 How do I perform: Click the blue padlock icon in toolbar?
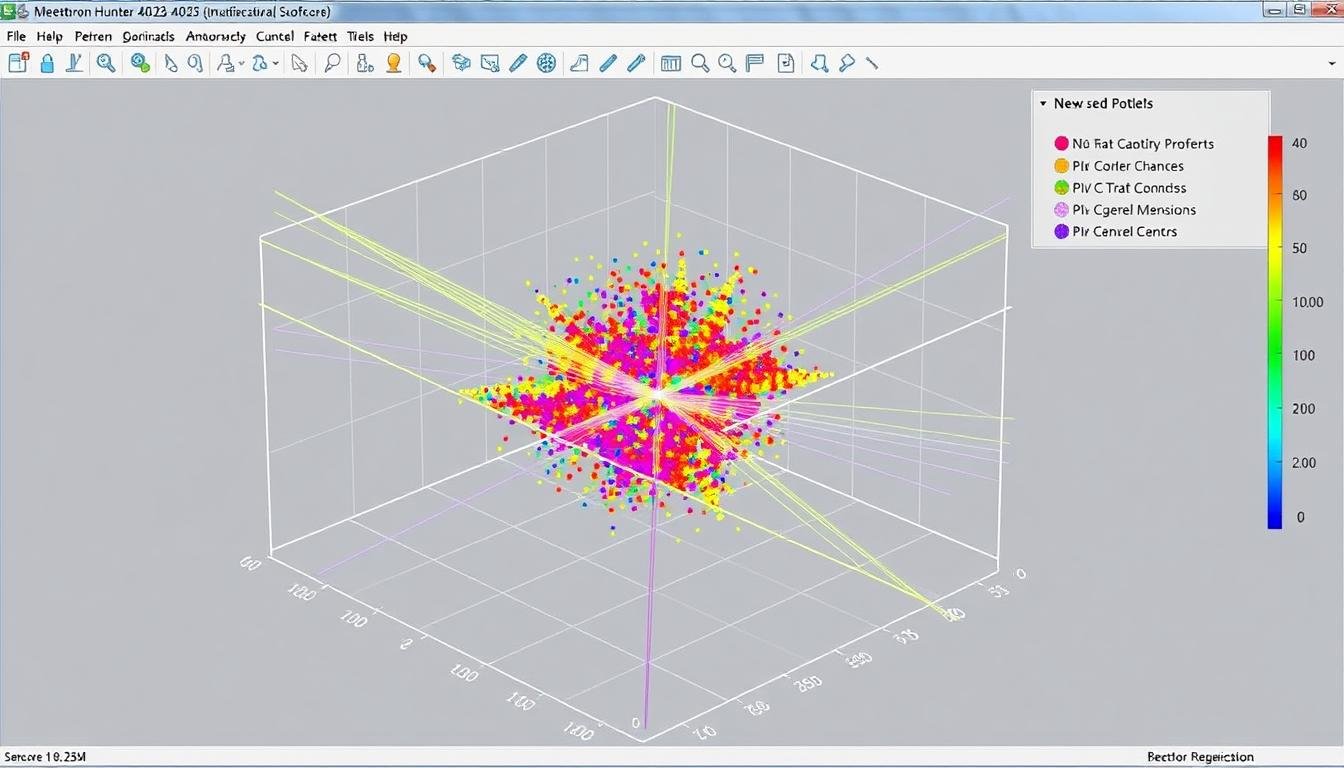46,63
